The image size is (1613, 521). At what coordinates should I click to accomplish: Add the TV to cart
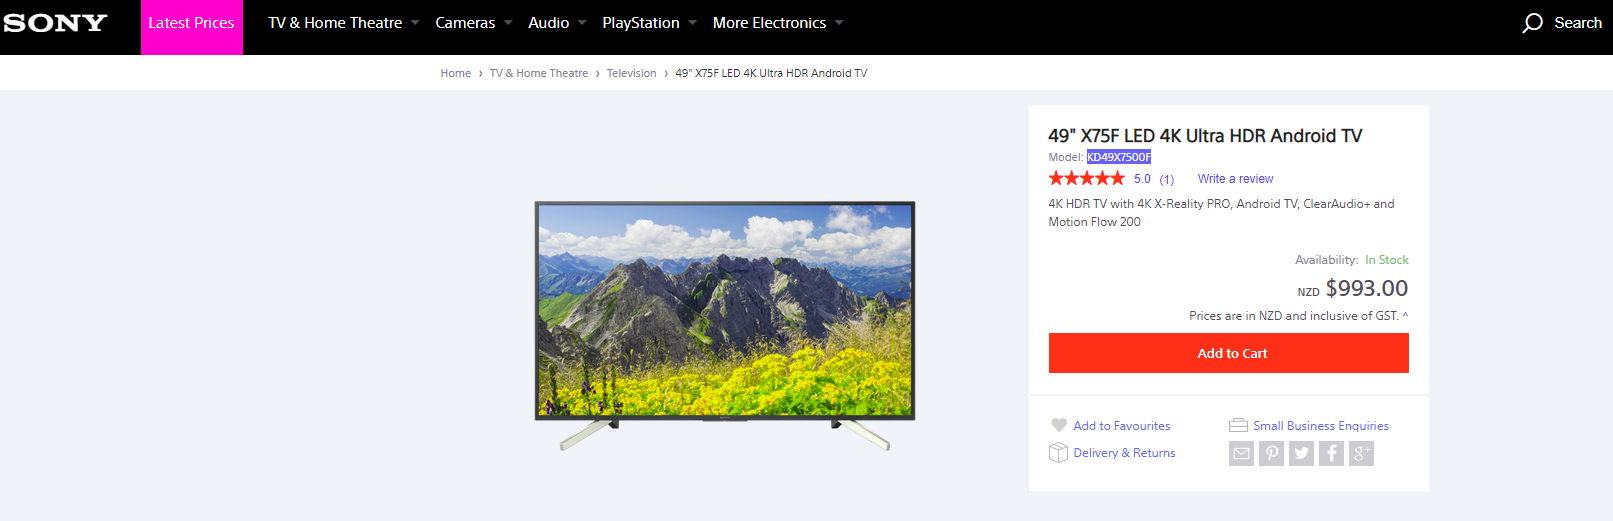pos(1228,353)
